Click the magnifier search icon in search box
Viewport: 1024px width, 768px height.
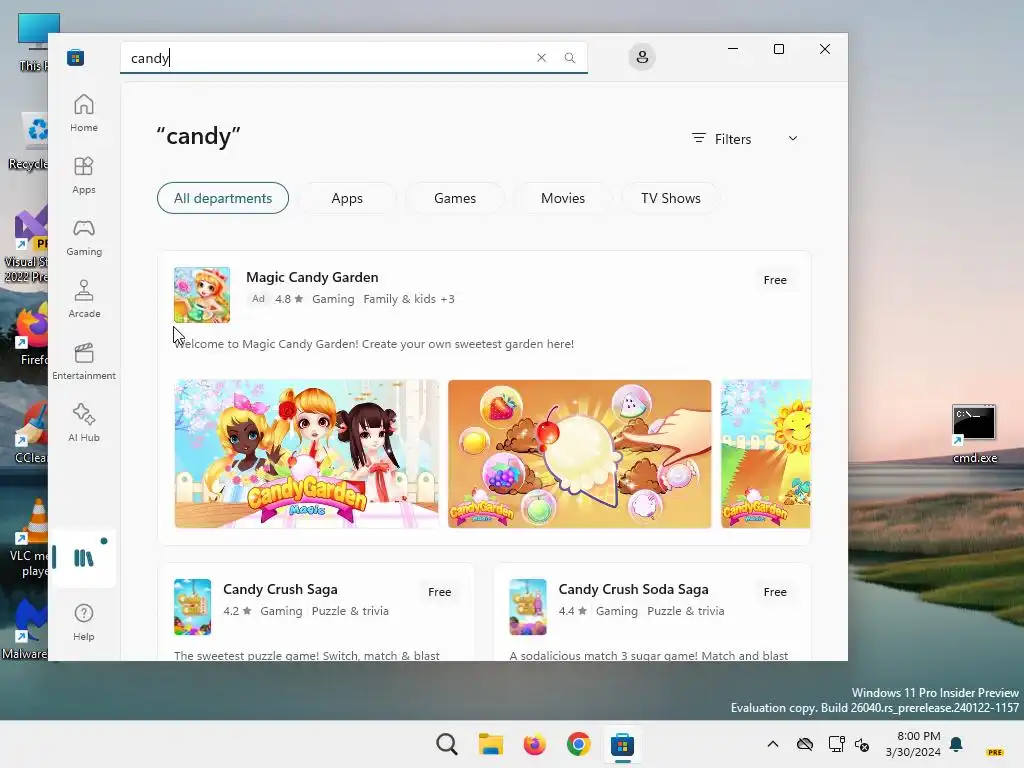tap(570, 57)
